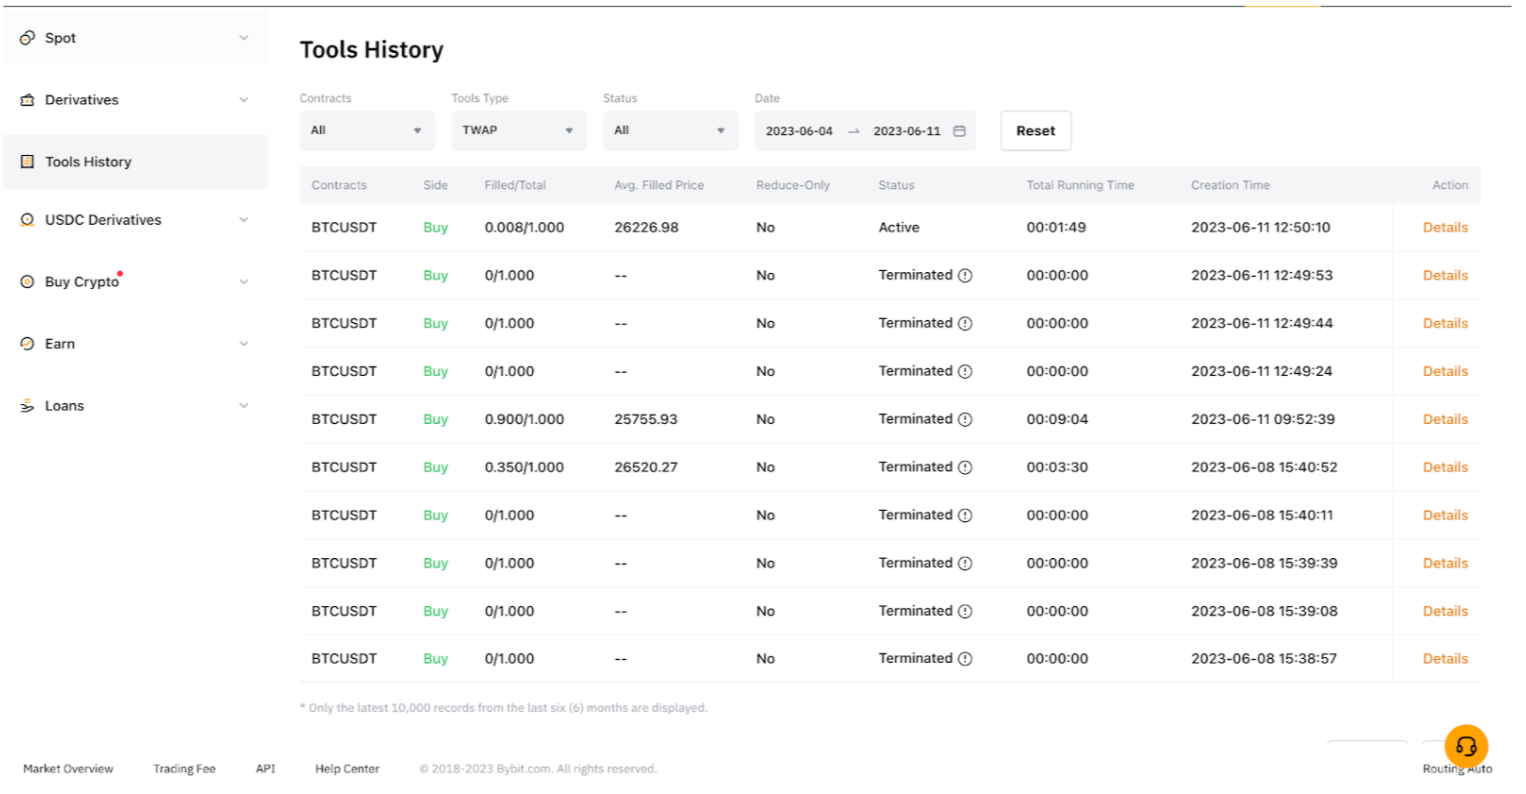Click the Earn icon in sidebar
Viewport: 1526px width, 794px height.
point(27,344)
